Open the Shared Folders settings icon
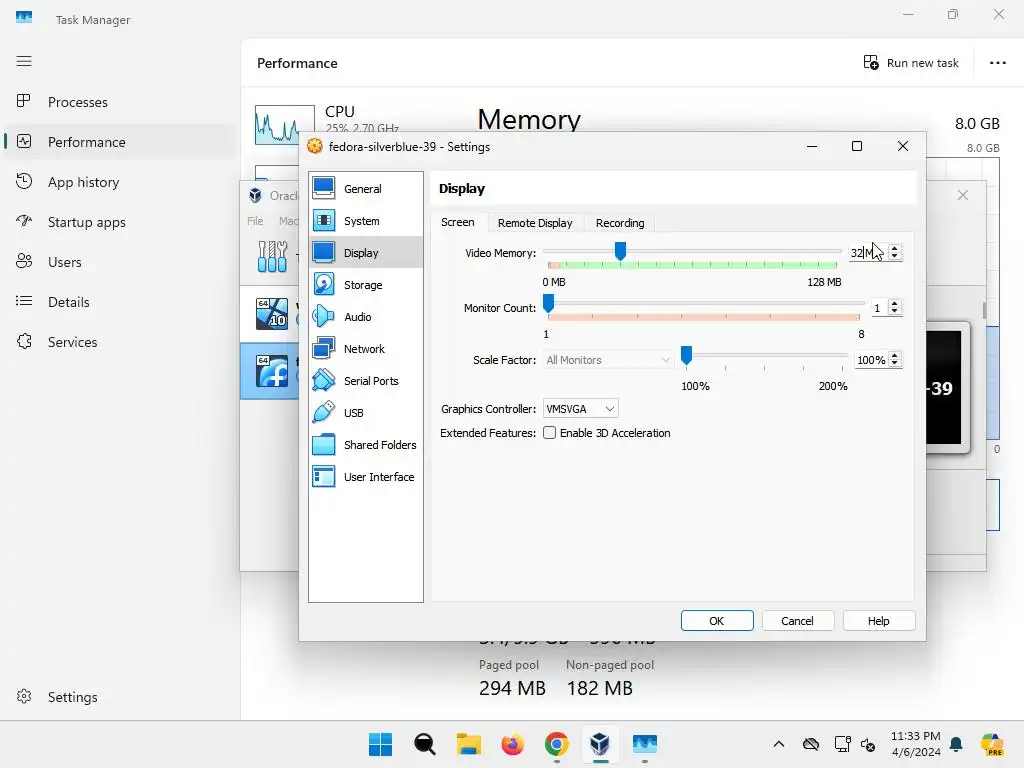The width and height of the screenshot is (1024, 768). 323,444
